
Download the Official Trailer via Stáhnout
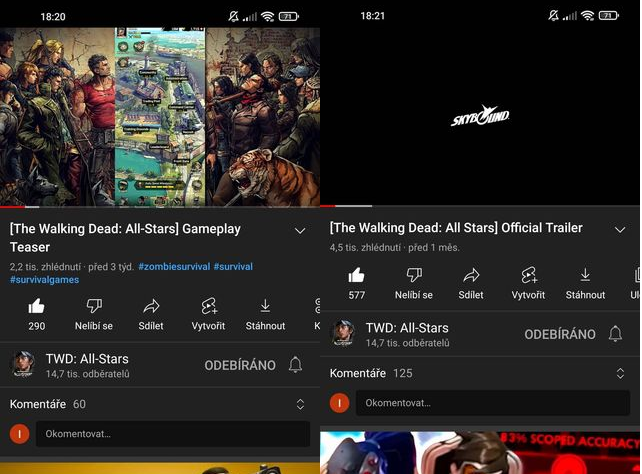[585, 276]
